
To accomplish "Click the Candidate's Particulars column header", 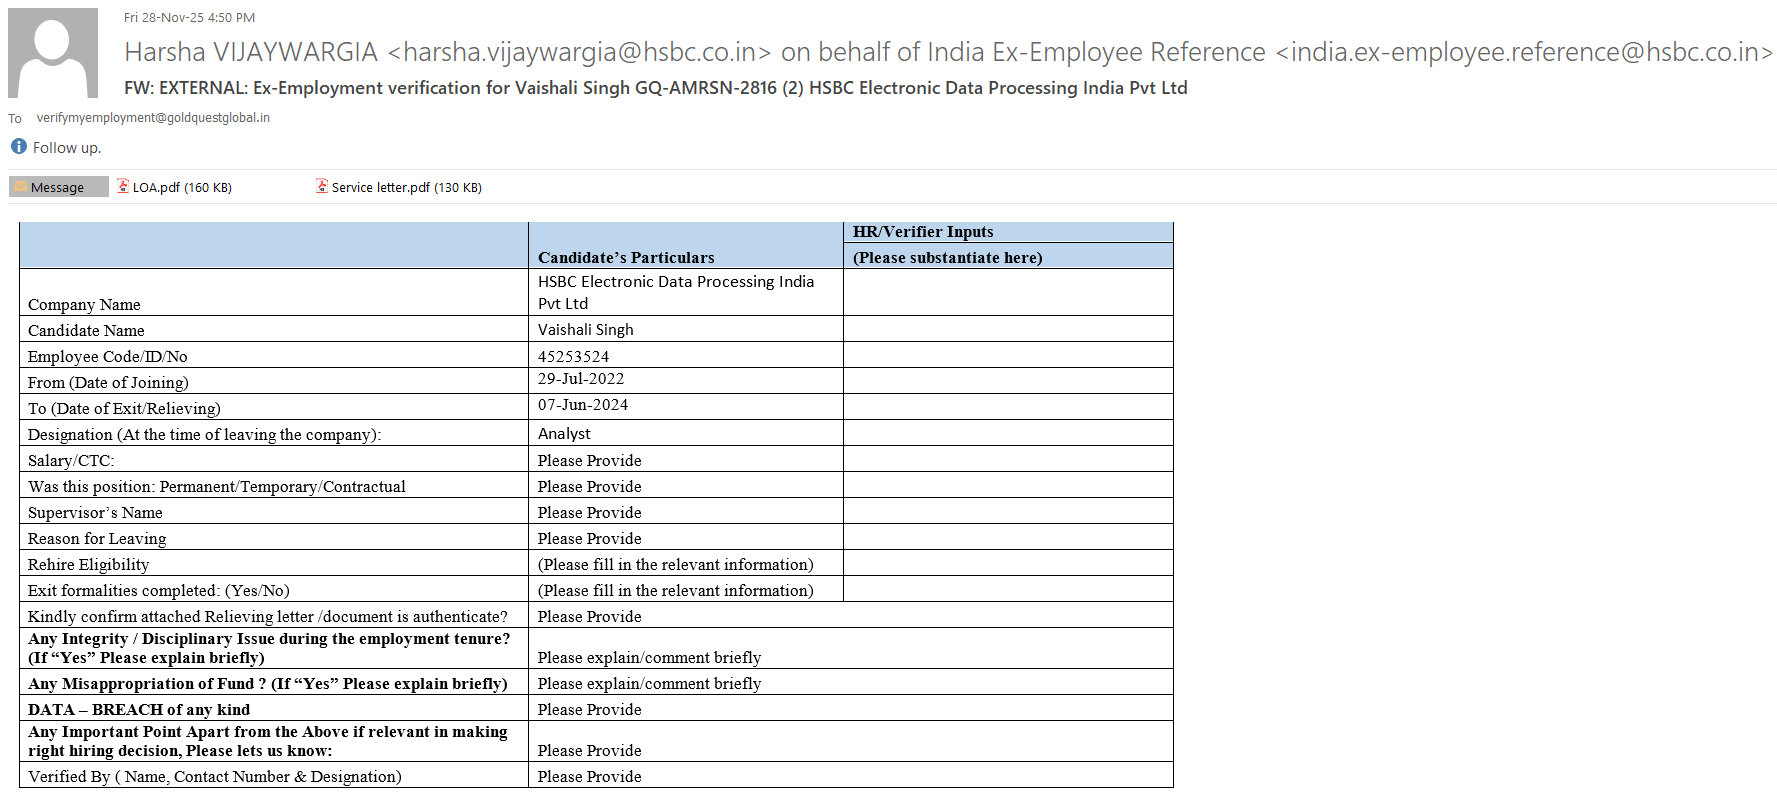I will click(626, 257).
